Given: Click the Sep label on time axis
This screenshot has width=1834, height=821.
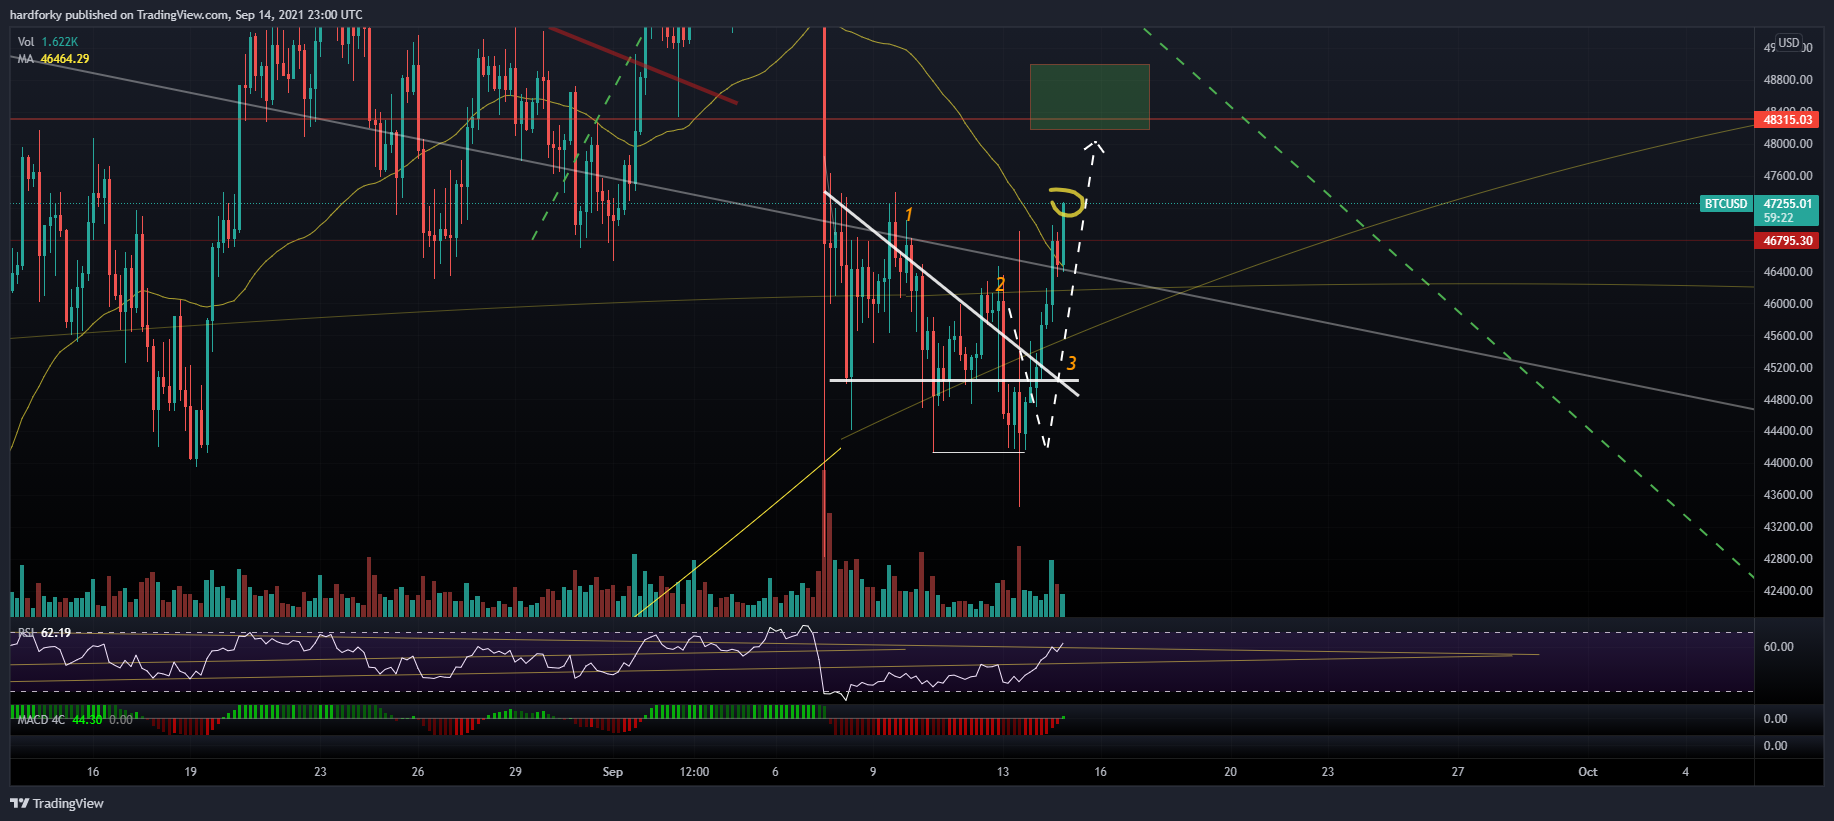Looking at the screenshot, I should click(x=613, y=772).
